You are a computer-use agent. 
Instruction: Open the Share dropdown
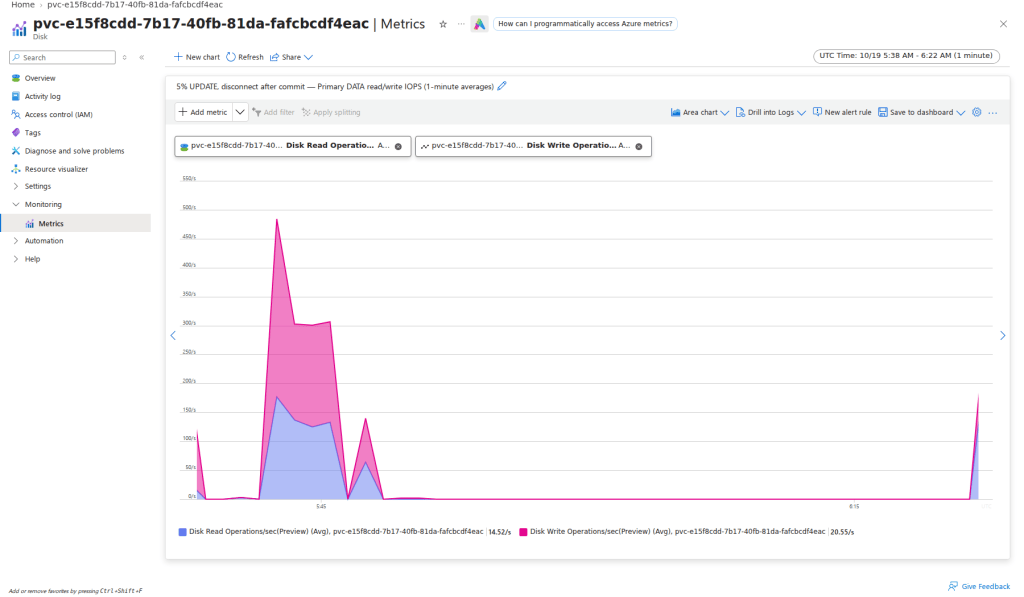[x=291, y=57]
